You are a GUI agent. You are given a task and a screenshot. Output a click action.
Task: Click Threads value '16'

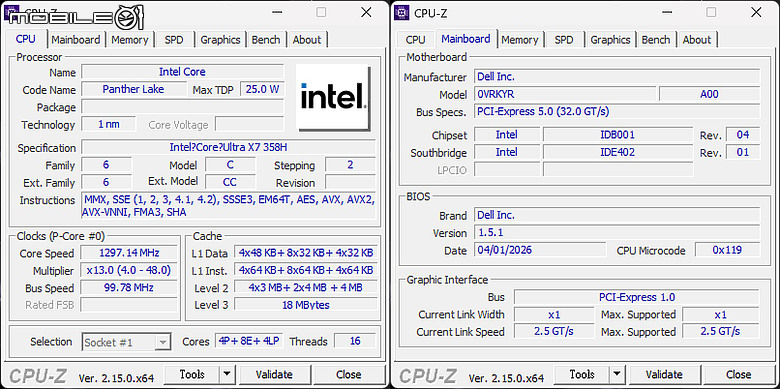click(x=355, y=341)
